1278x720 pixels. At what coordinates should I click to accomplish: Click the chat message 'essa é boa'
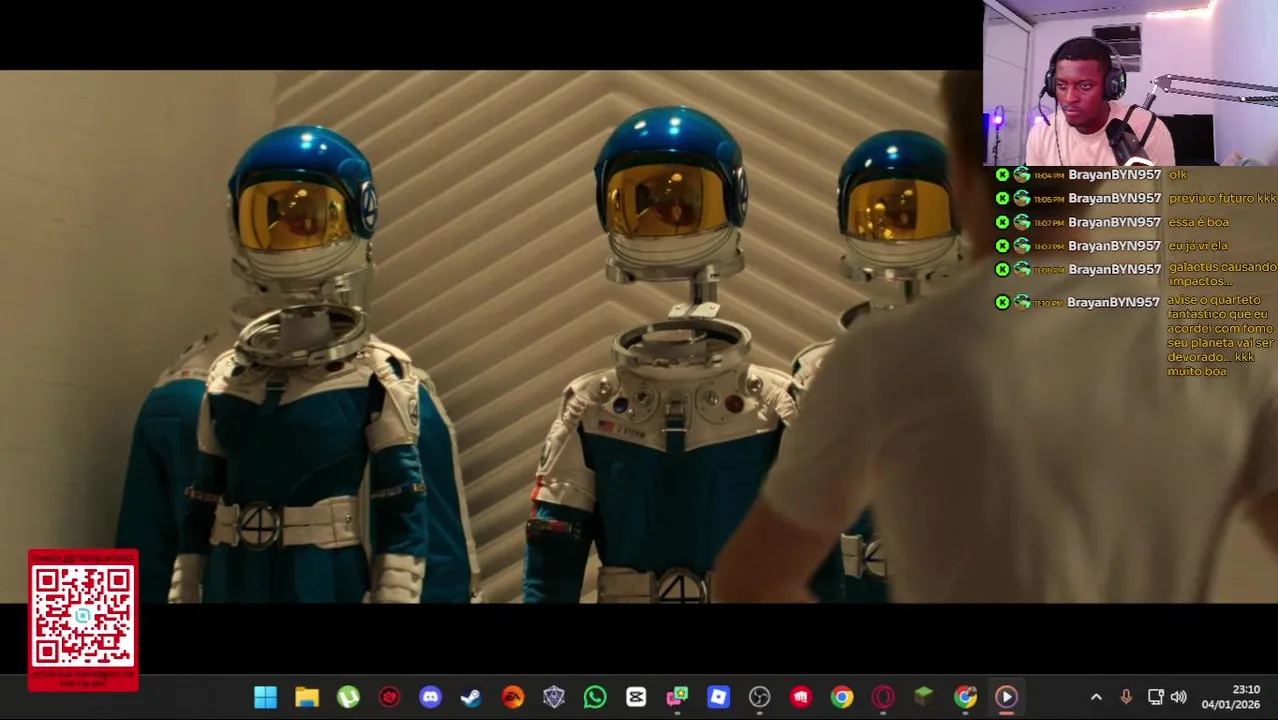pyautogui.click(x=1198, y=222)
